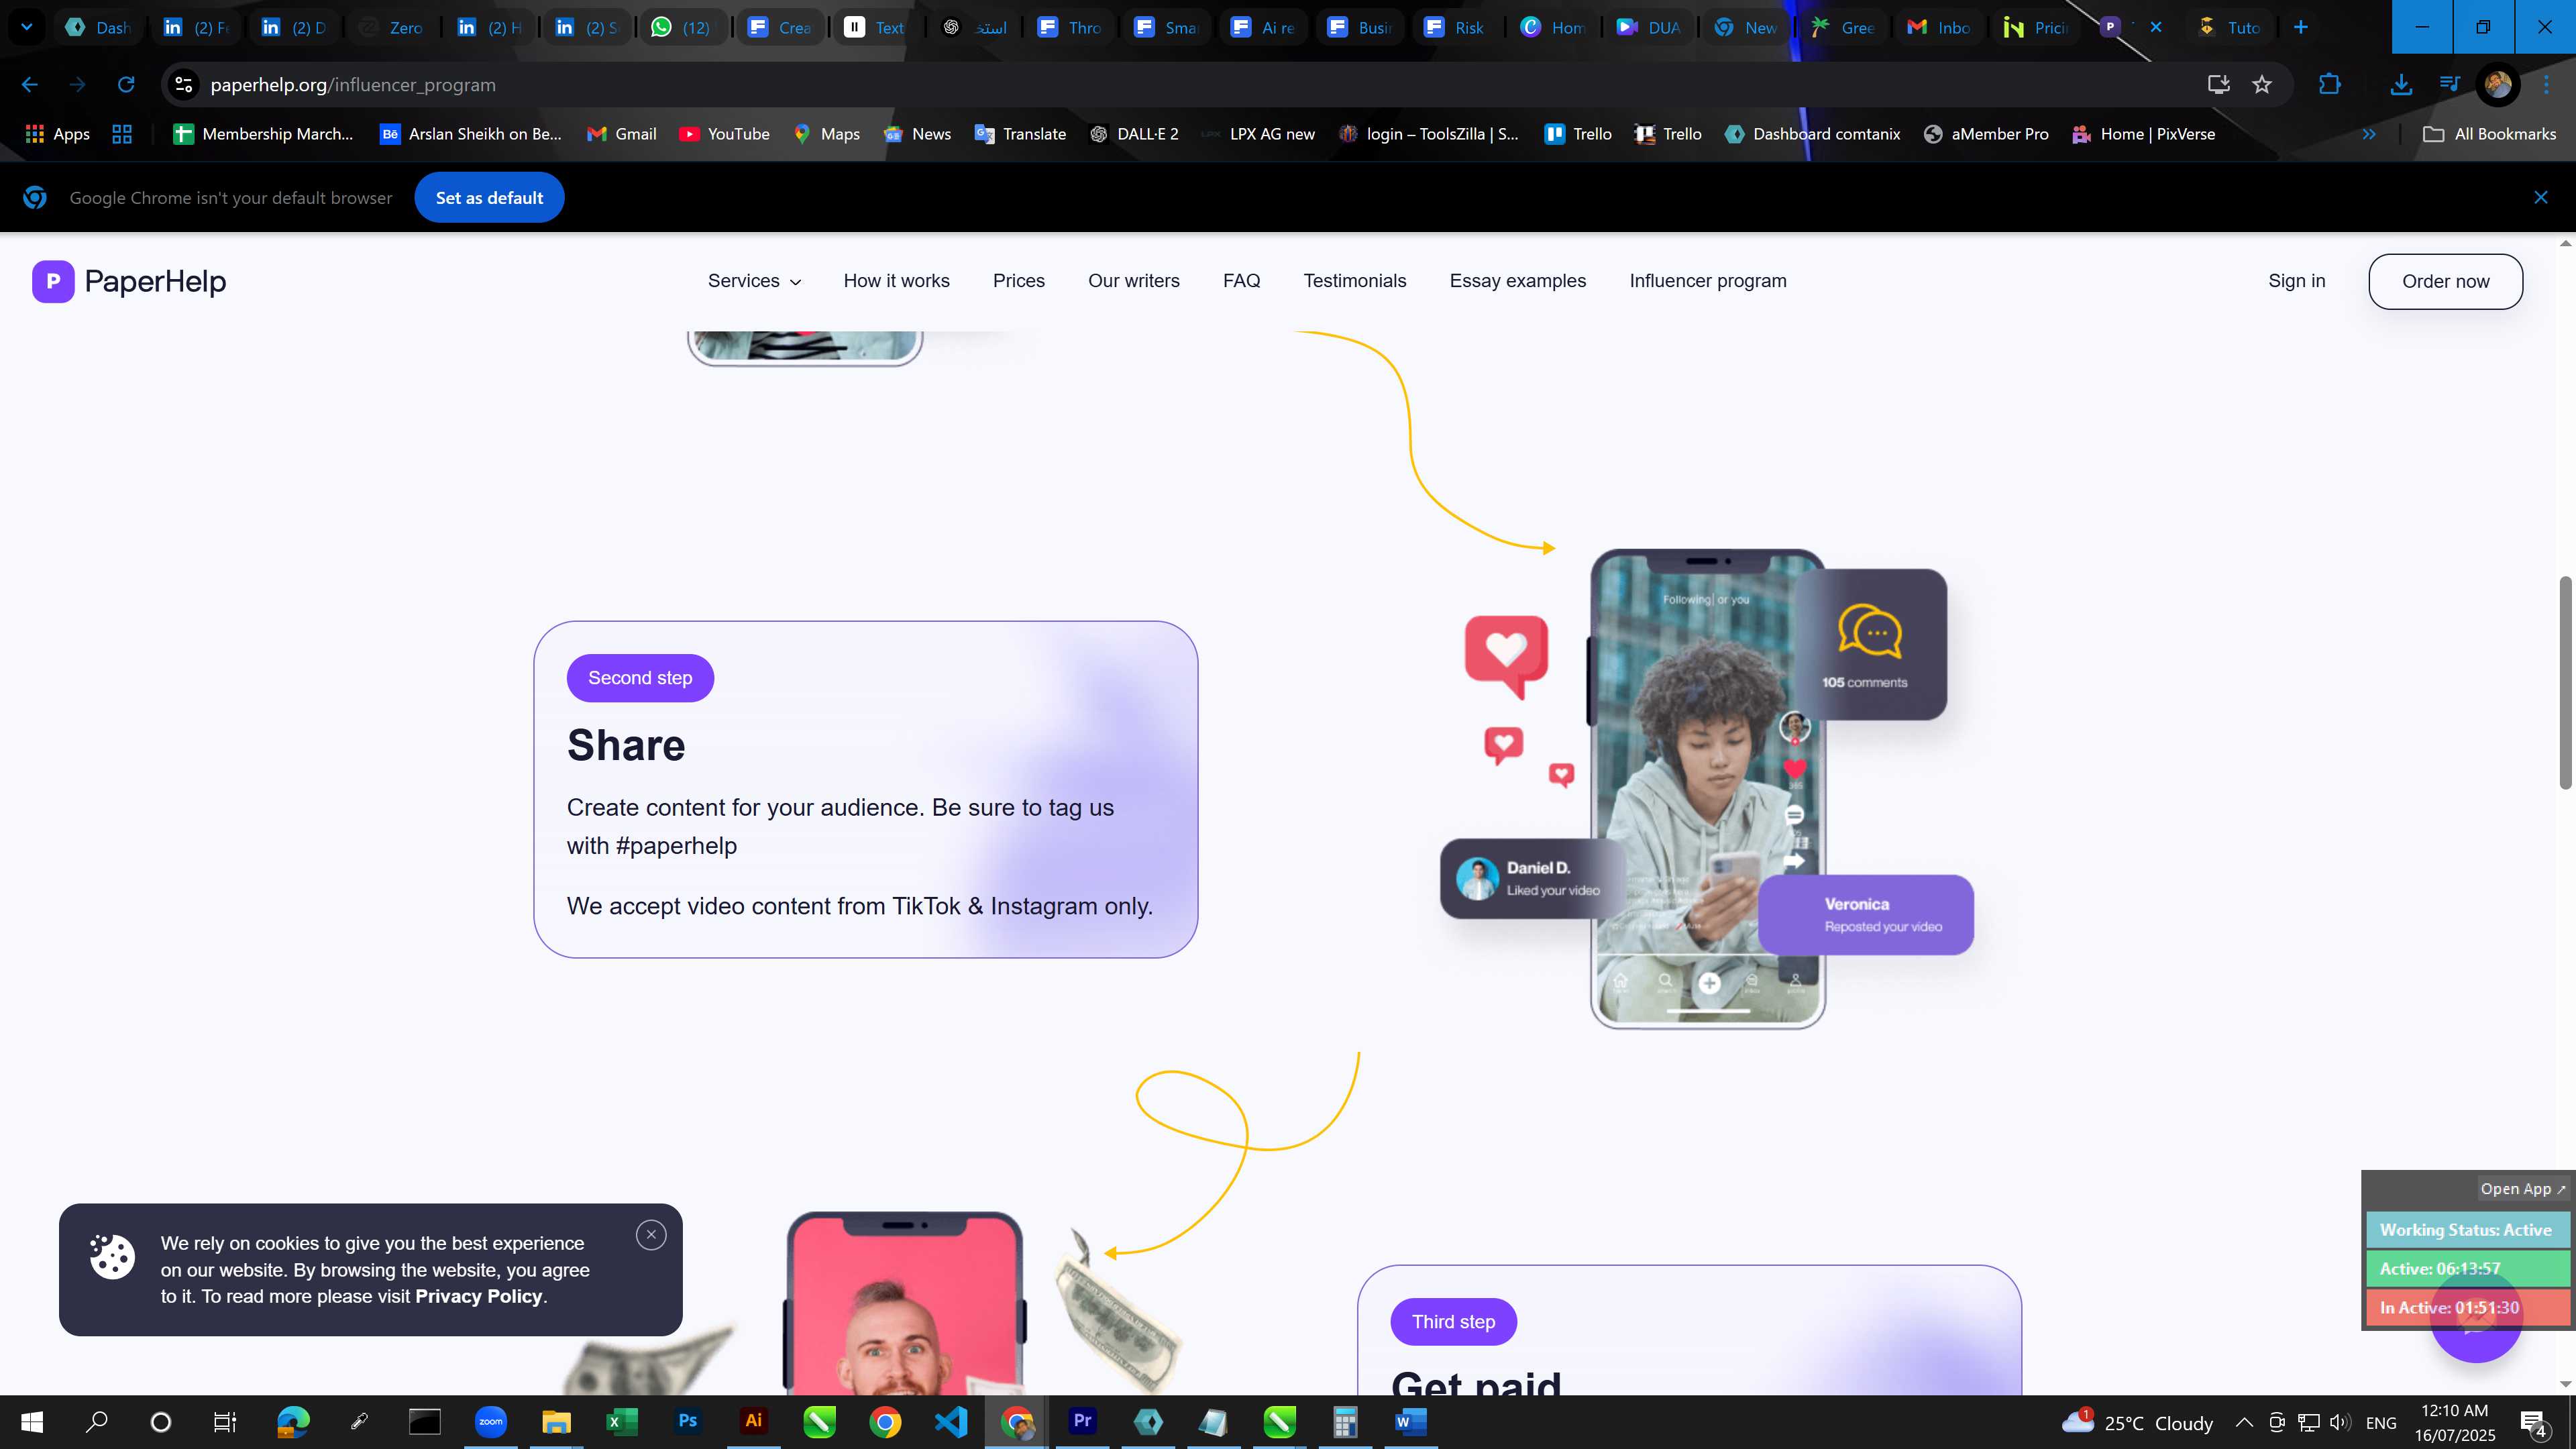Open Chrome extensions puzzle icon

(x=2329, y=85)
